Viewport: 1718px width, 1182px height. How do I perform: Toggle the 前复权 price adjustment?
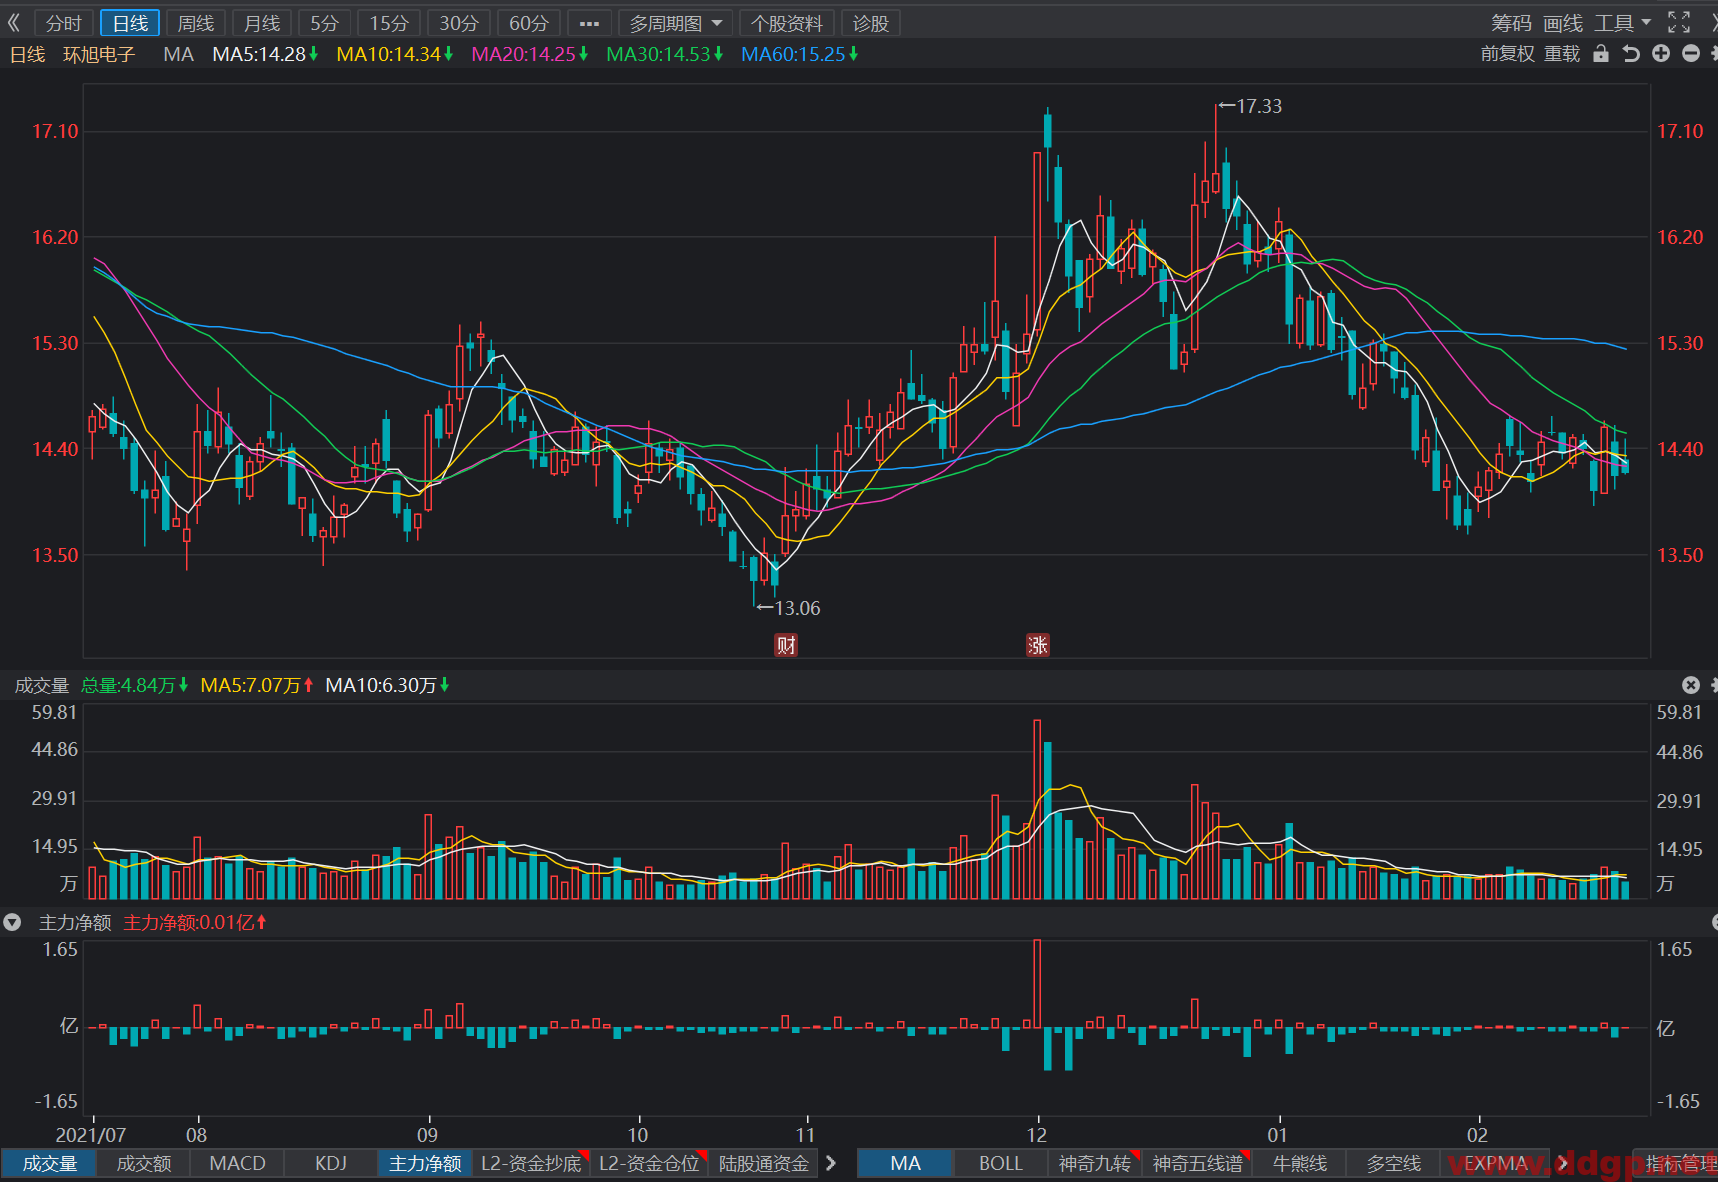point(1507,54)
